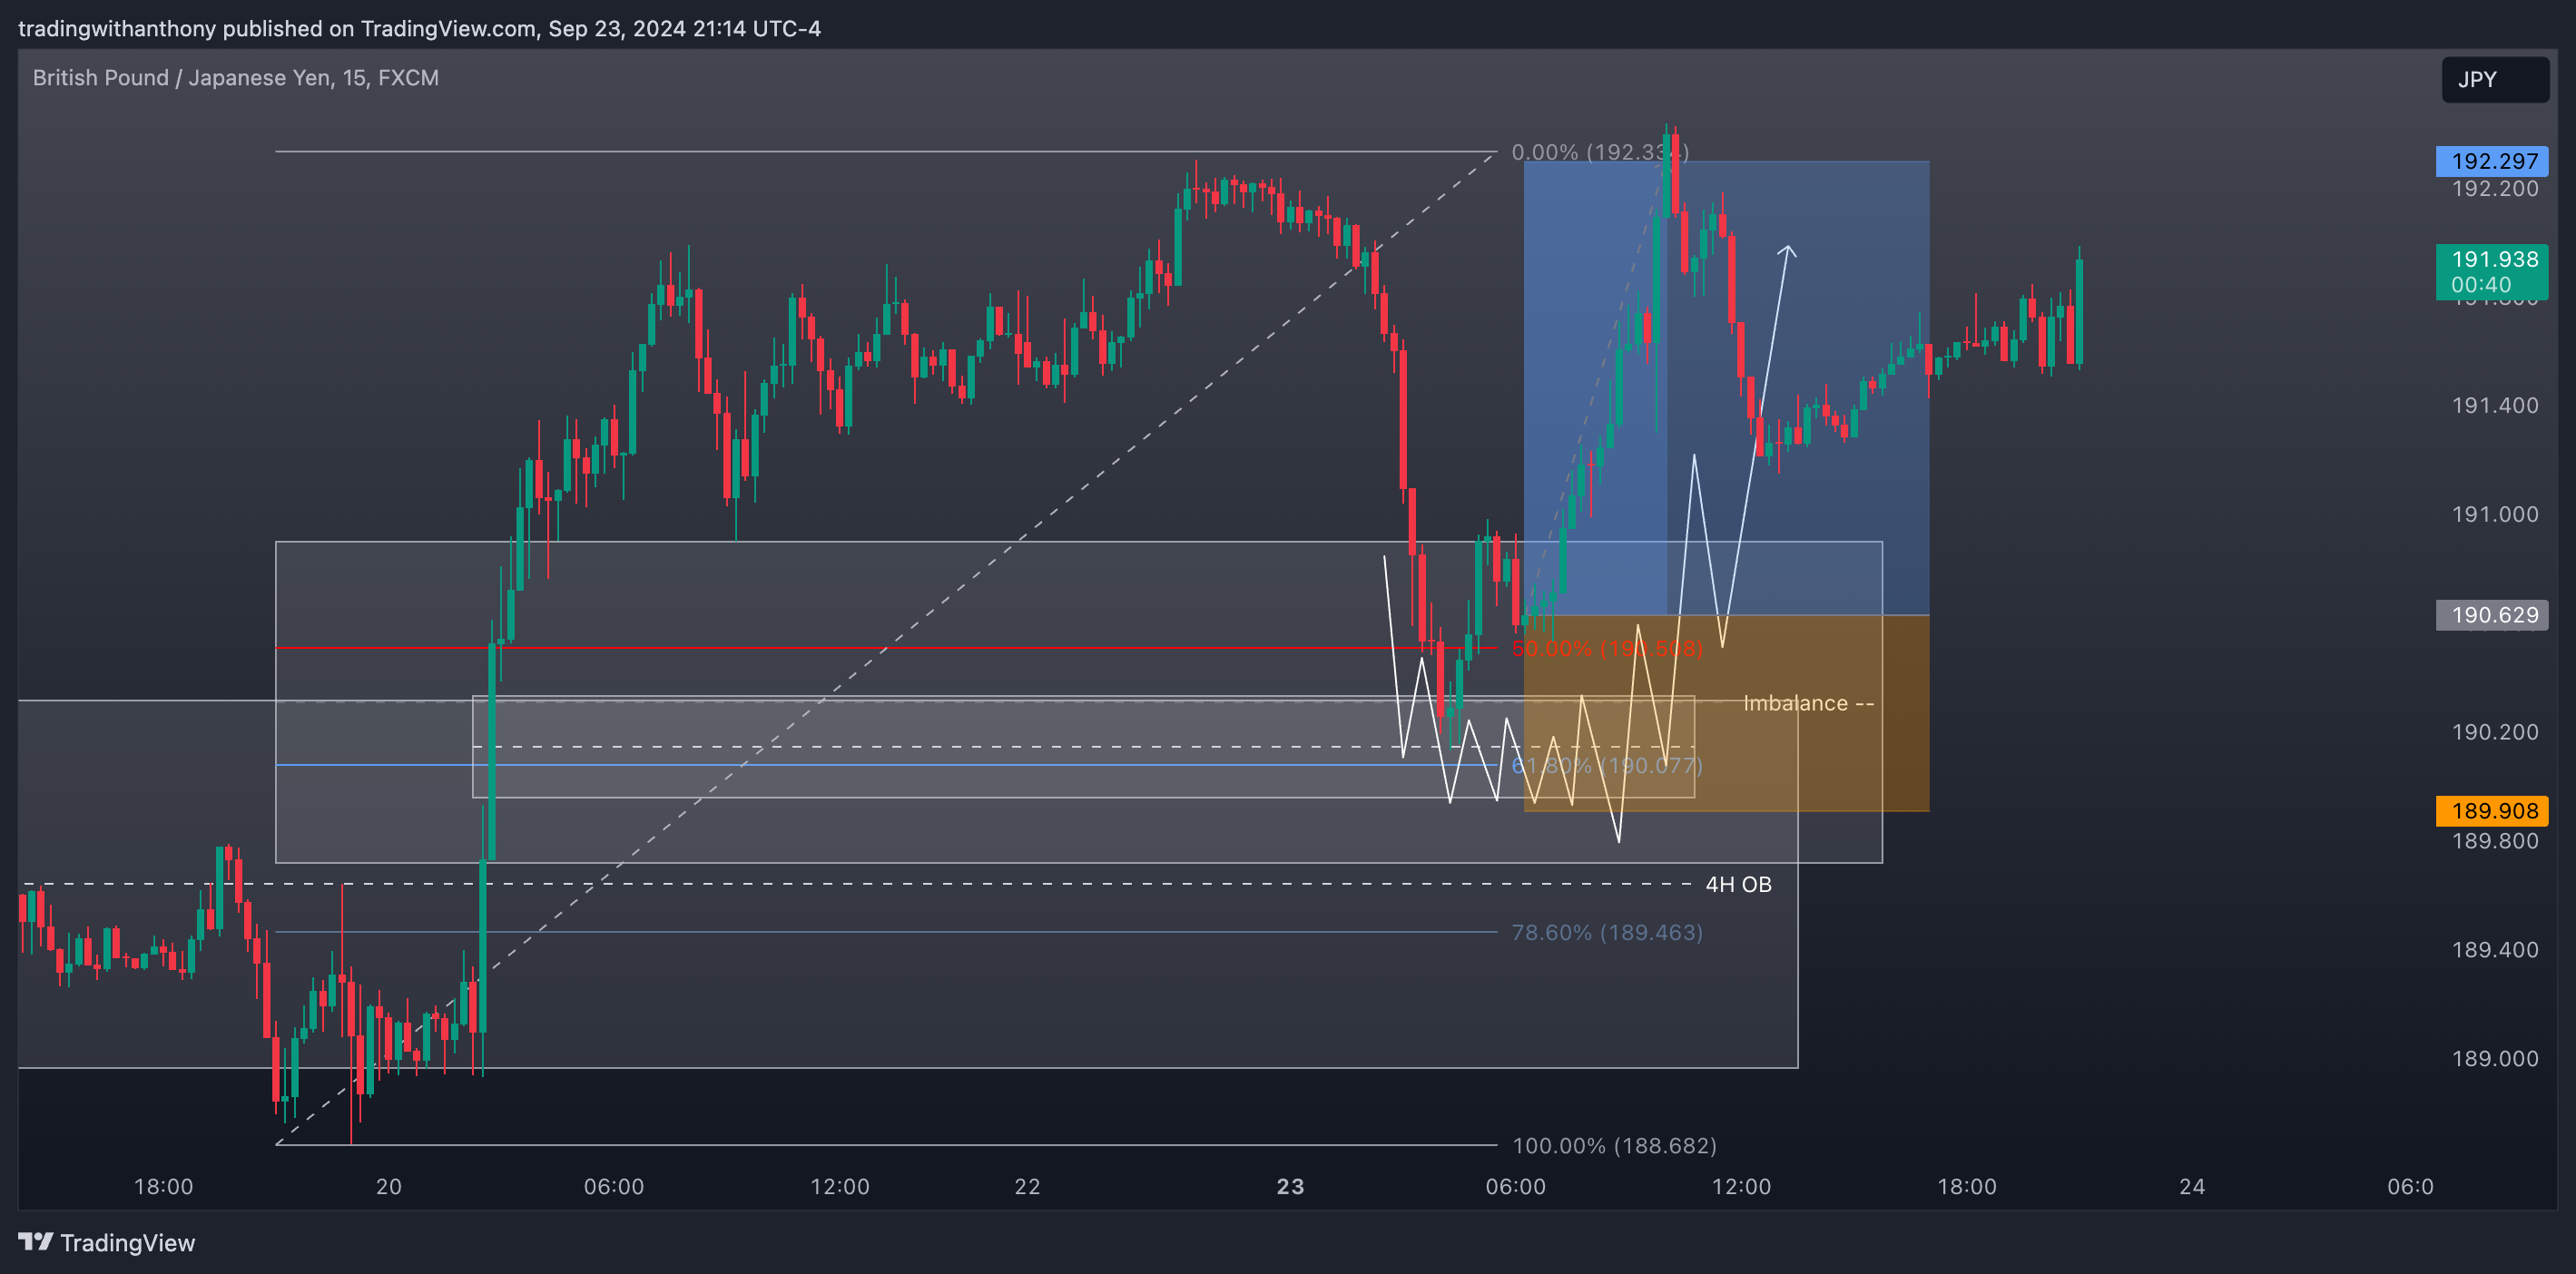This screenshot has height=1274, width=2576.
Task: Click the 189.400 price axis value
Action: [2494, 950]
